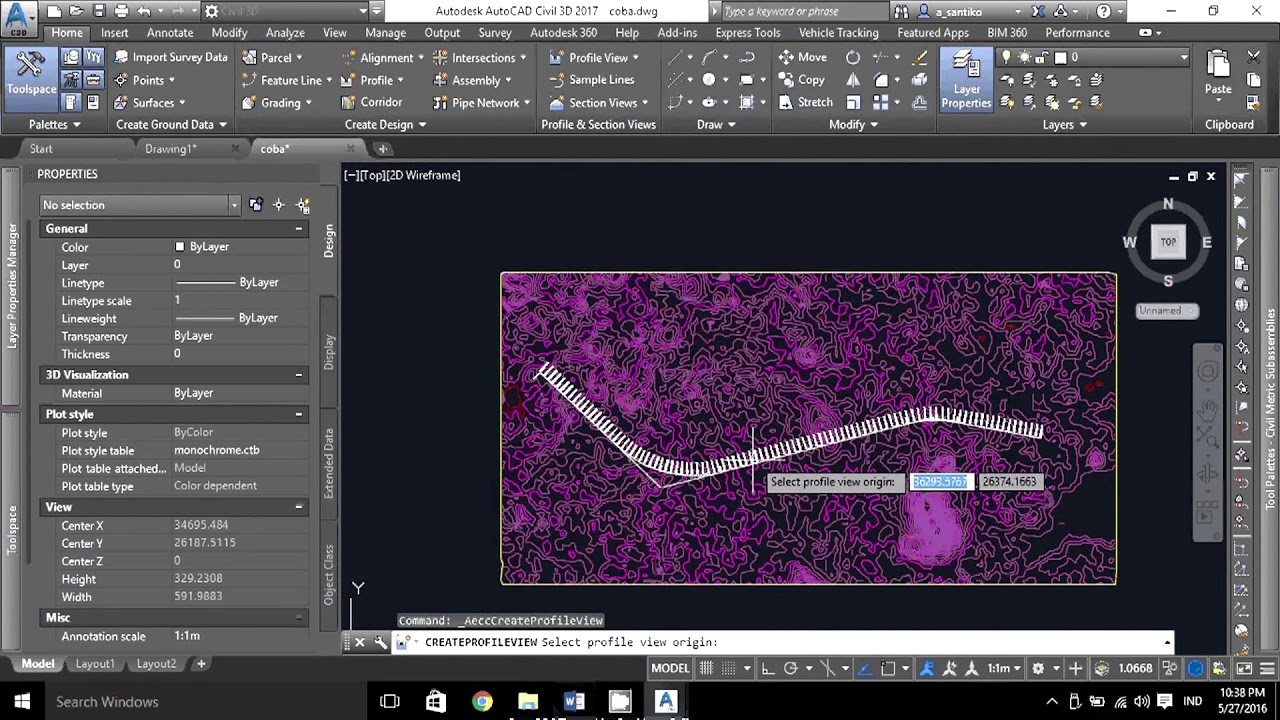The width and height of the screenshot is (1280, 720).
Task: Open the Analyze ribbon tab
Action: click(x=285, y=32)
